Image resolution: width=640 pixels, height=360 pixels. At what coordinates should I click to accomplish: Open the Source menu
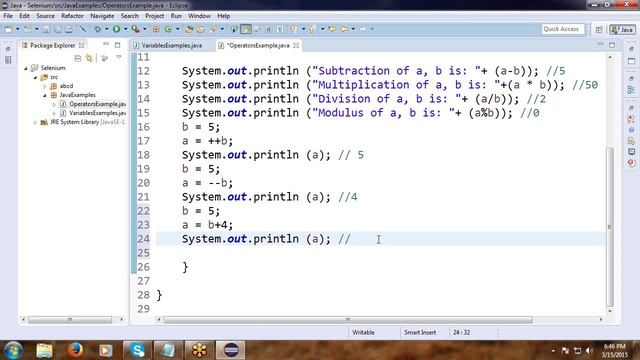pyautogui.click(x=45, y=16)
